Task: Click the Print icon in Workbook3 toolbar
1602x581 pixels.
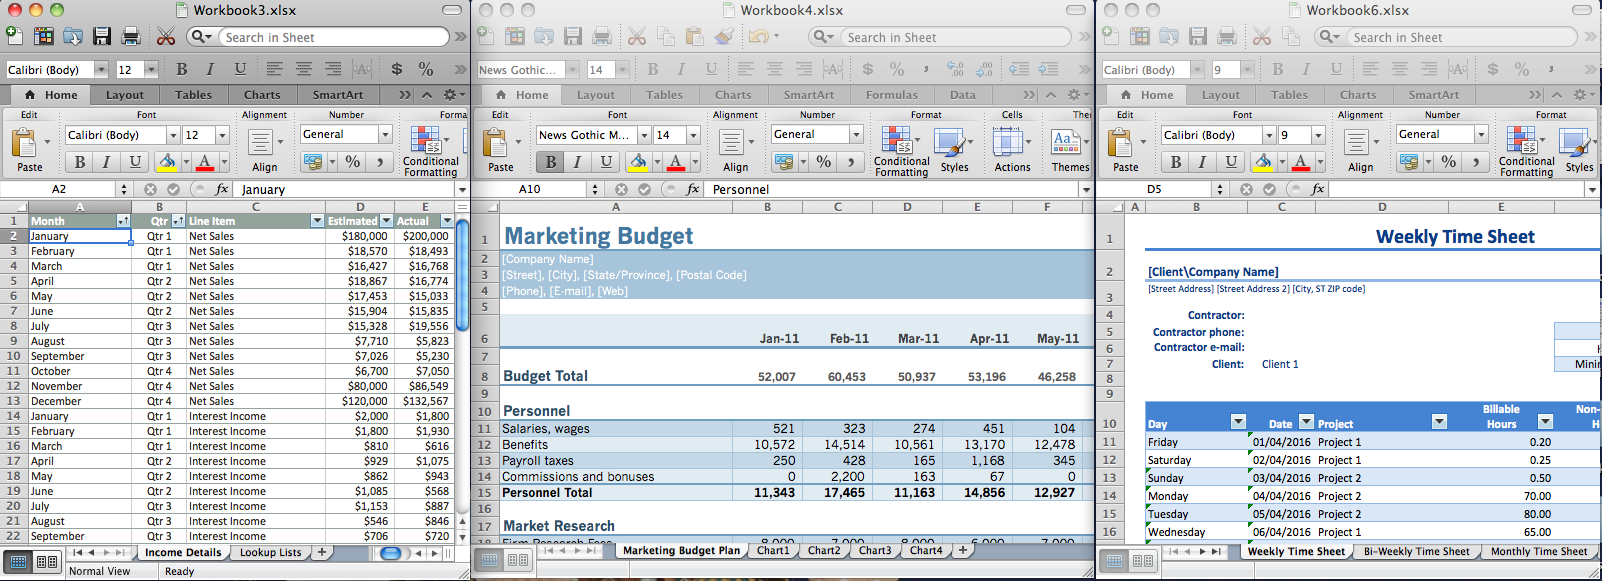Action: pos(131,37)
